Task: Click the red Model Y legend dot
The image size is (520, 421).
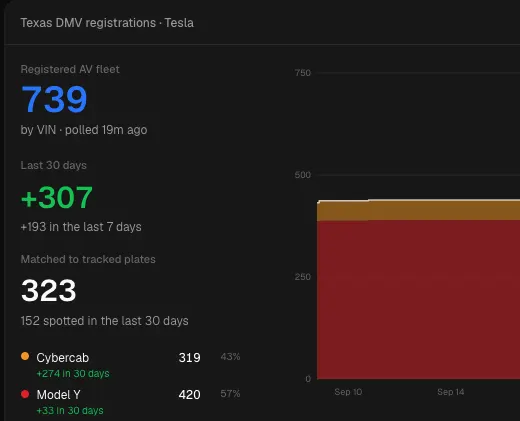Action: tap(25, 394)
